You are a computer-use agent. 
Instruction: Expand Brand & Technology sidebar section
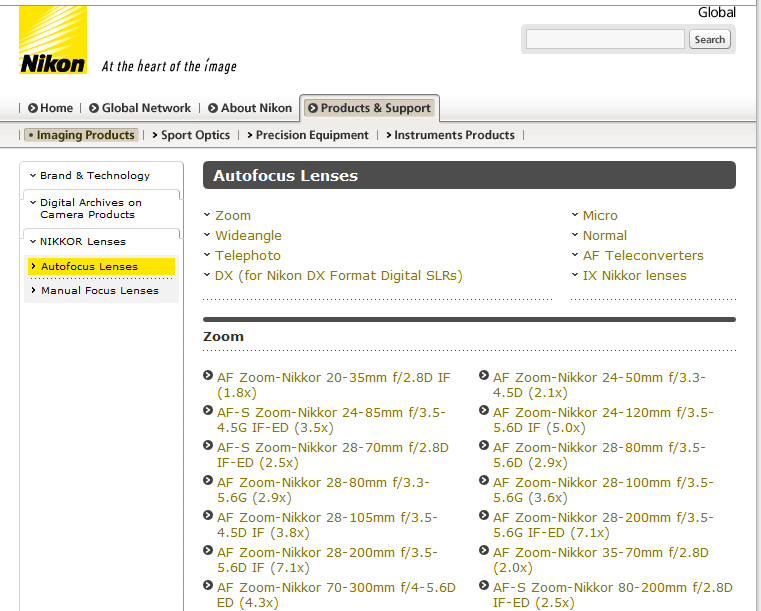94,175
